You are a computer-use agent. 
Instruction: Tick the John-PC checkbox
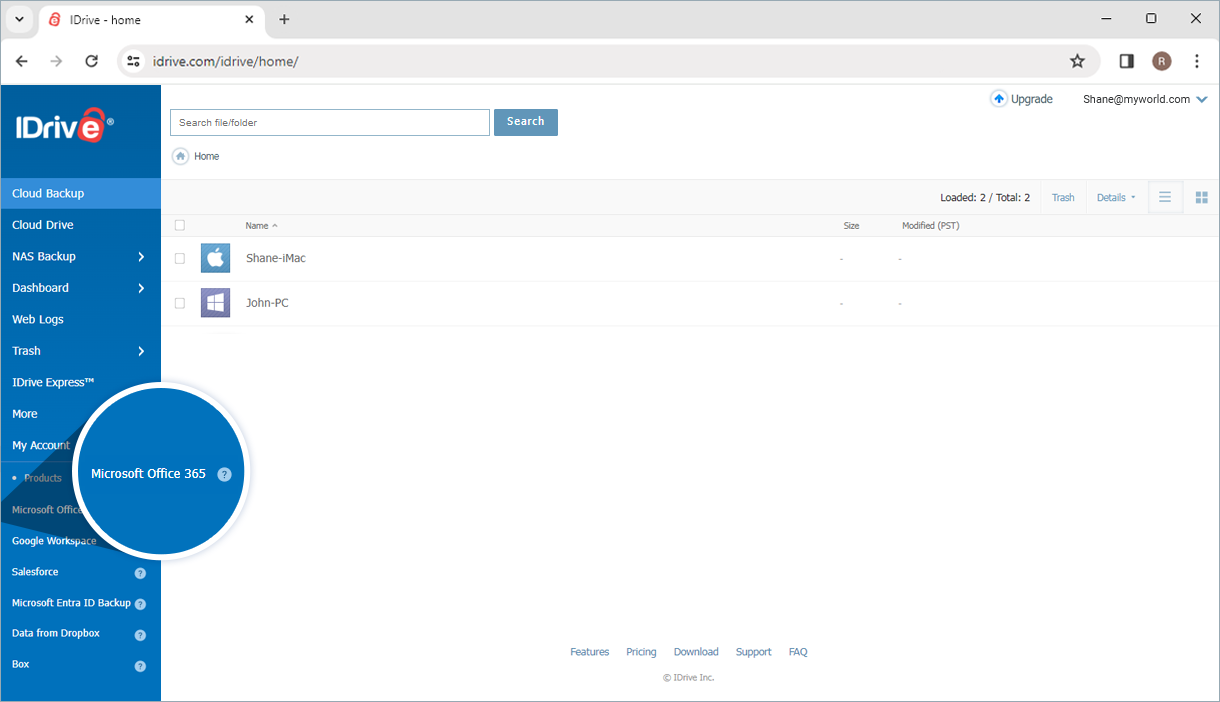pos(180,303)
